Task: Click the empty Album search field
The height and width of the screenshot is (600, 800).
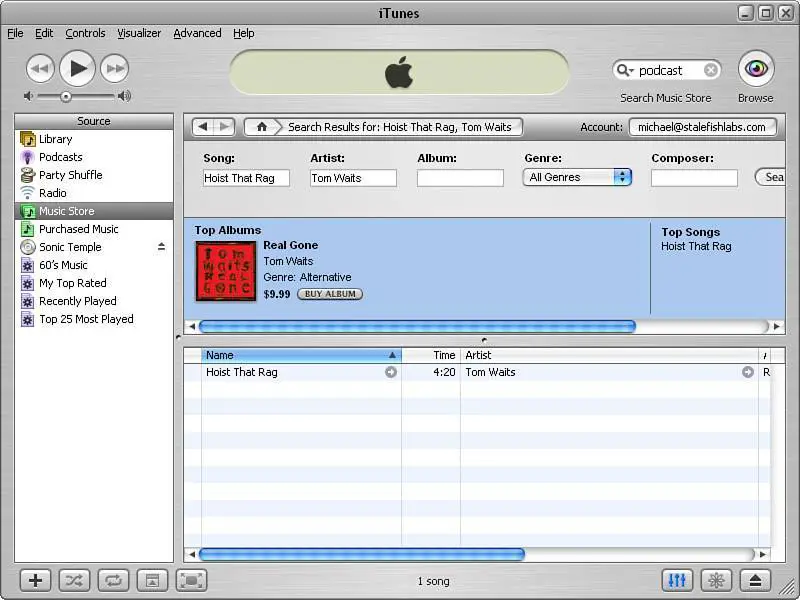Action: click(x=460, y=178)
